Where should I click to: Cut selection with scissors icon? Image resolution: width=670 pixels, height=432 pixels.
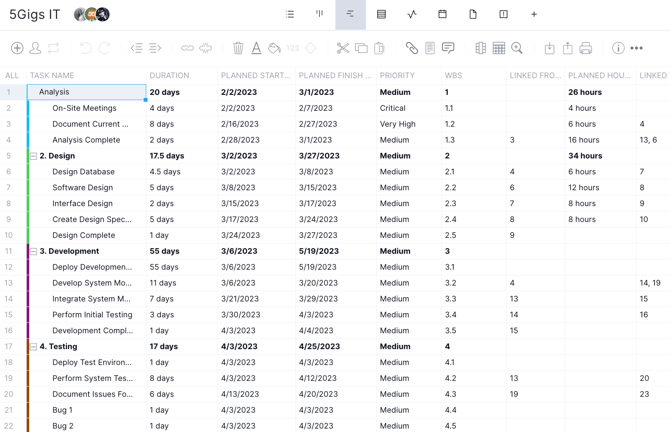(343, 48)
